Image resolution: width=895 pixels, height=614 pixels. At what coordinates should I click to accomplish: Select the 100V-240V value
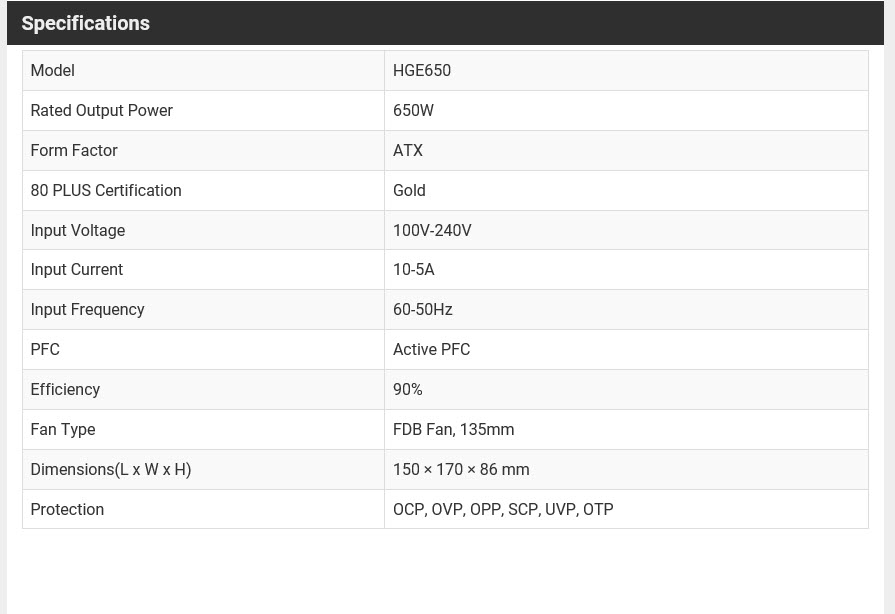click(432, 231)
